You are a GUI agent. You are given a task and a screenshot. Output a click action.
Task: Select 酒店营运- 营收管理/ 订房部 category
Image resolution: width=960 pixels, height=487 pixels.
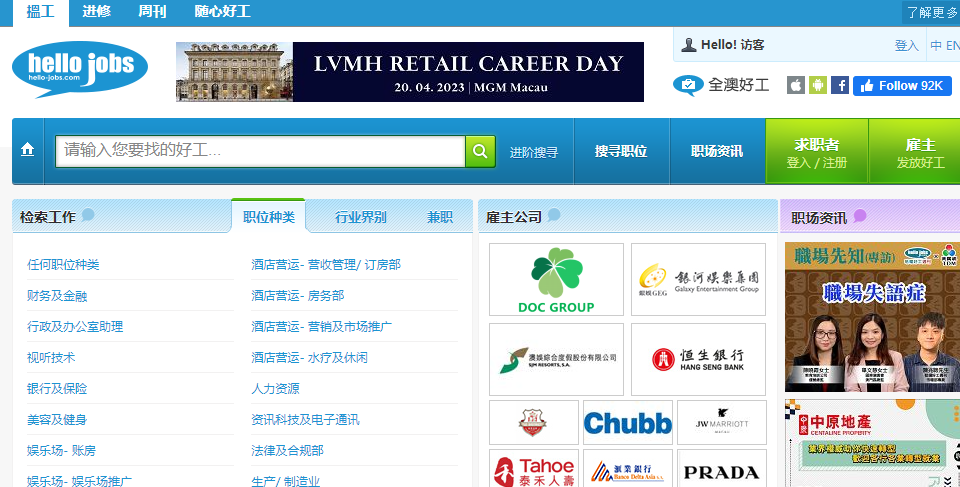coord(326,265)
